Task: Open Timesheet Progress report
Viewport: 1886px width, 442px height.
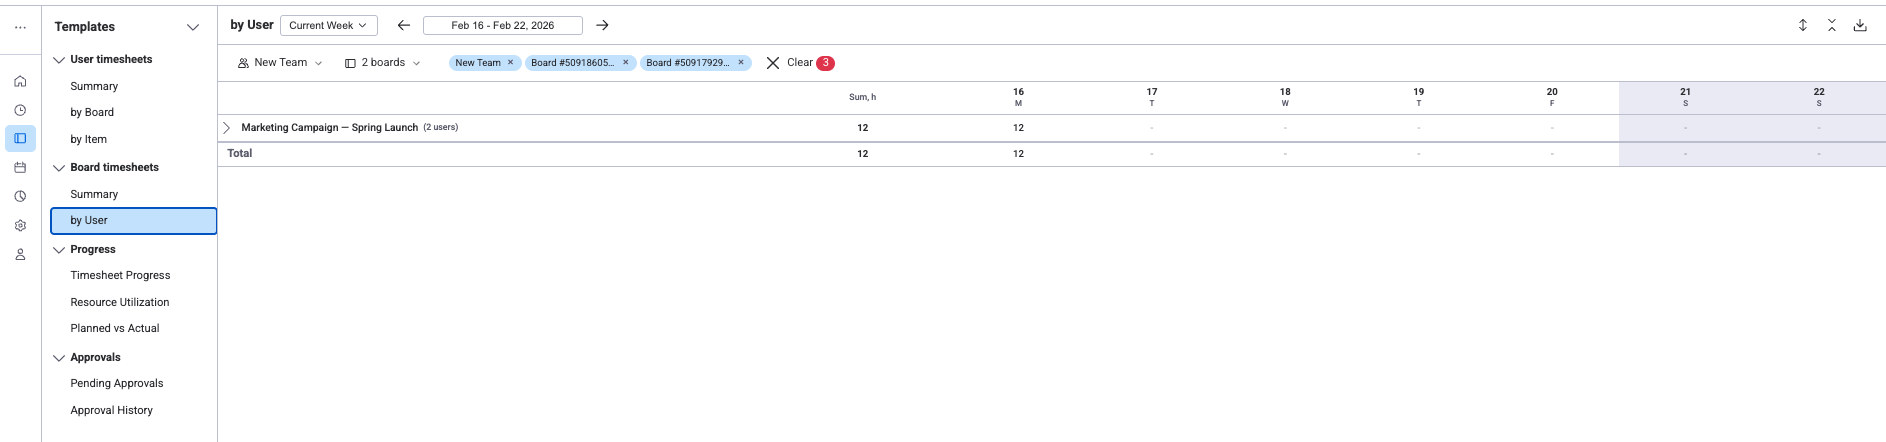Action: [x=120, y=275]
